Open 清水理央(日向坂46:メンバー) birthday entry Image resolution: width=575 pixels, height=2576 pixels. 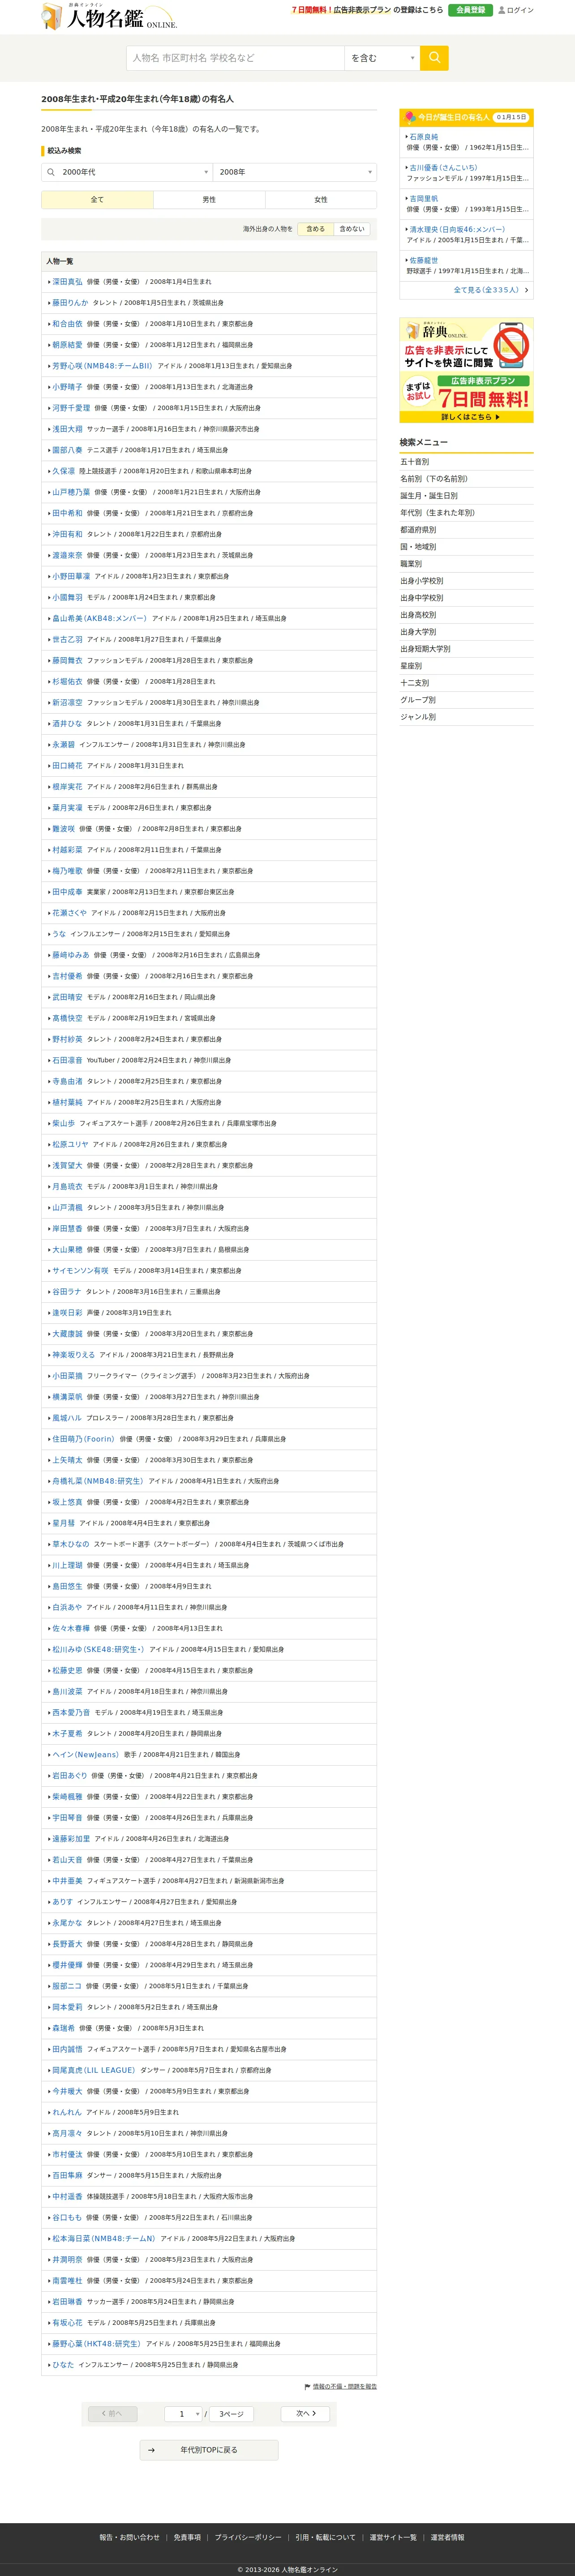tap(457, 229)
